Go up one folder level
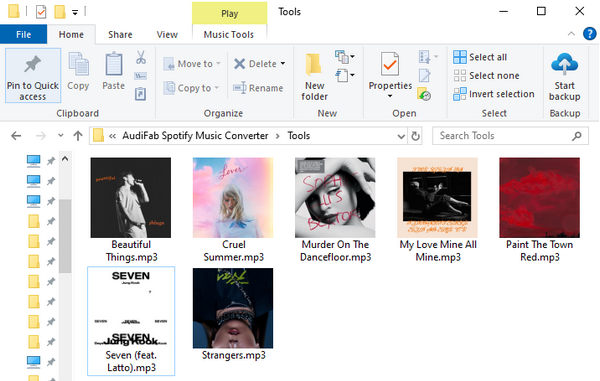 pos(78,135)
